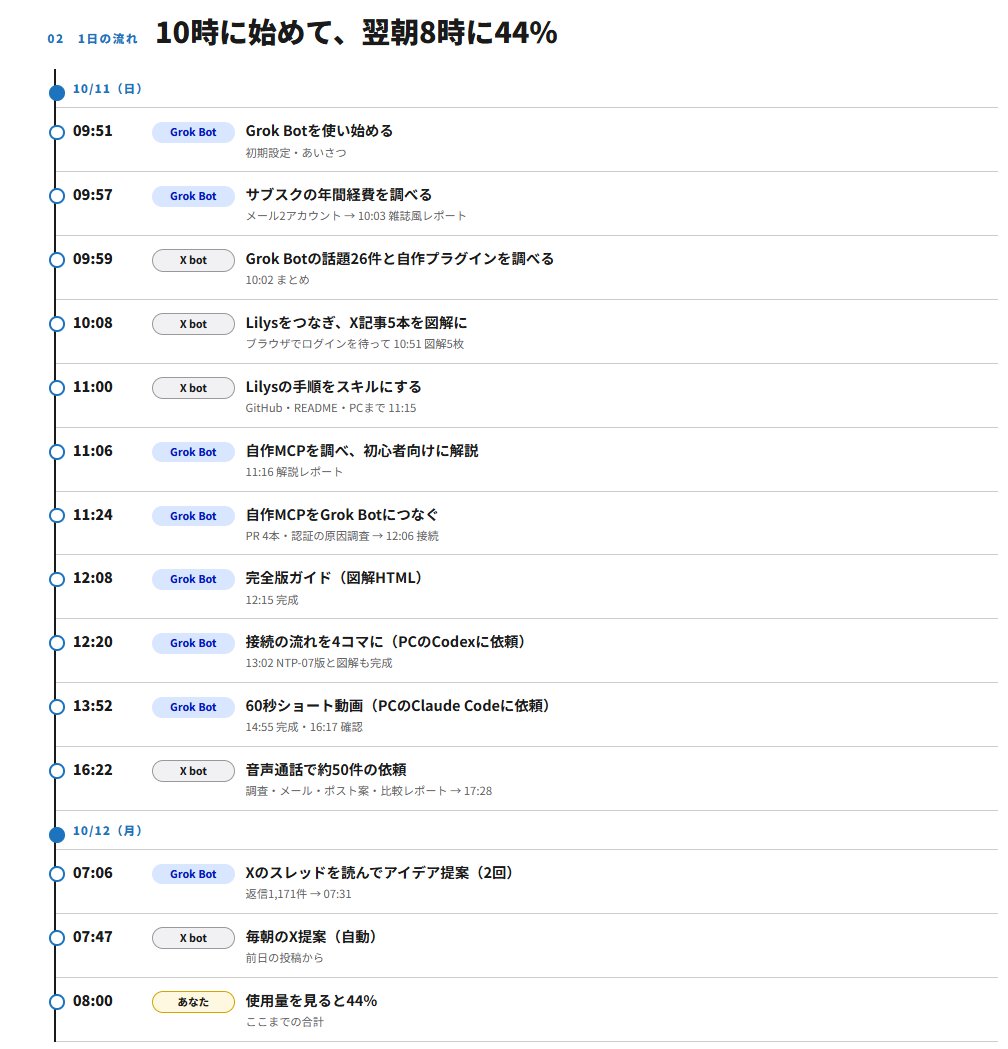Image resolution: width=1008 pixels, height=1049 pixels.
Task: Click the X bot badge at 16:22
Action: (x=193, y=771)
